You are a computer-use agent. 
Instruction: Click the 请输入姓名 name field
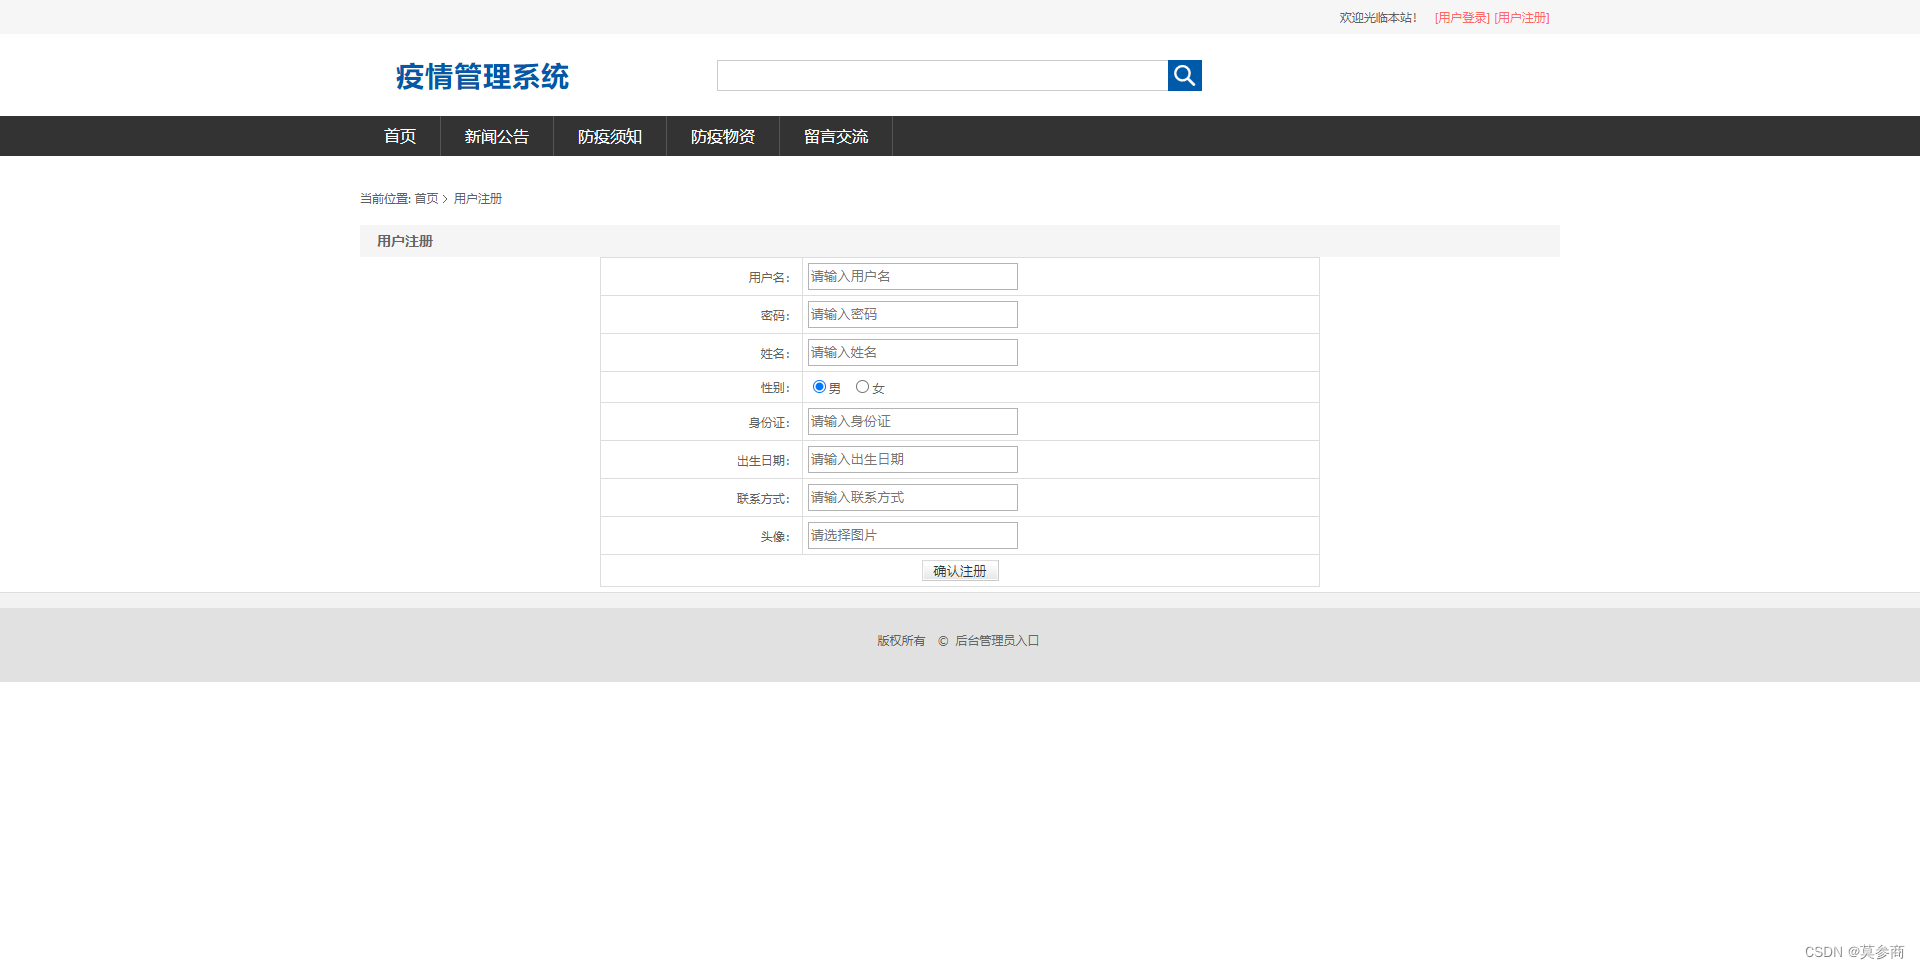coord(913,353)
